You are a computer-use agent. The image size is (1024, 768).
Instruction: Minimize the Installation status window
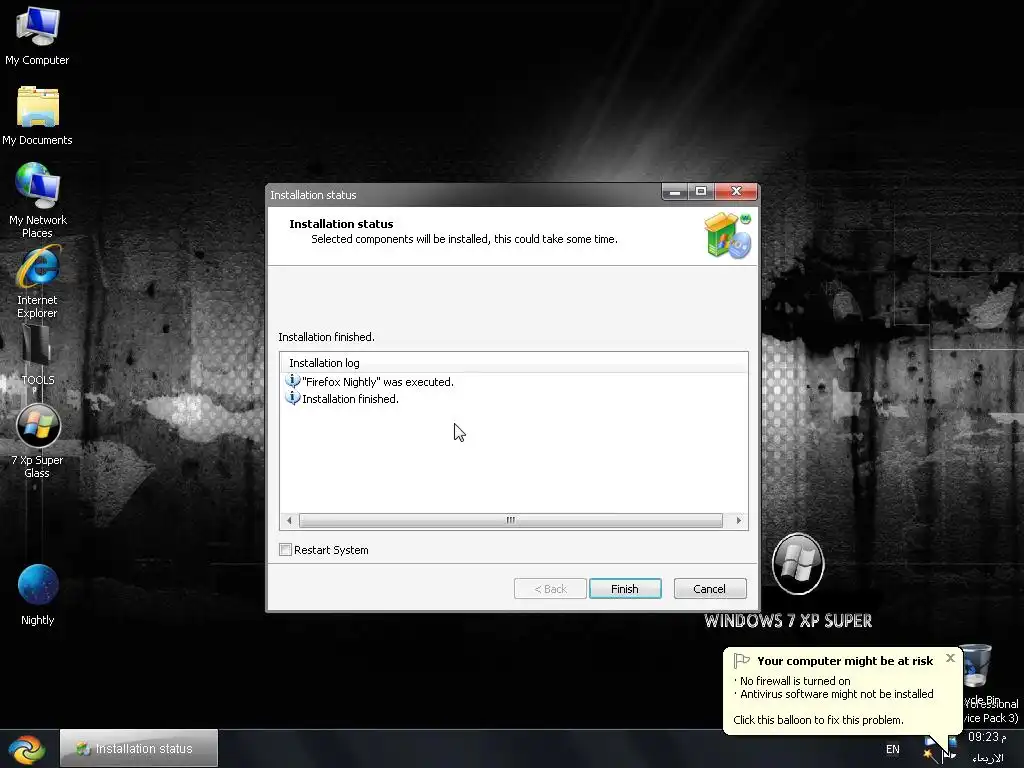pyautogui.click(x=675, y=192)
